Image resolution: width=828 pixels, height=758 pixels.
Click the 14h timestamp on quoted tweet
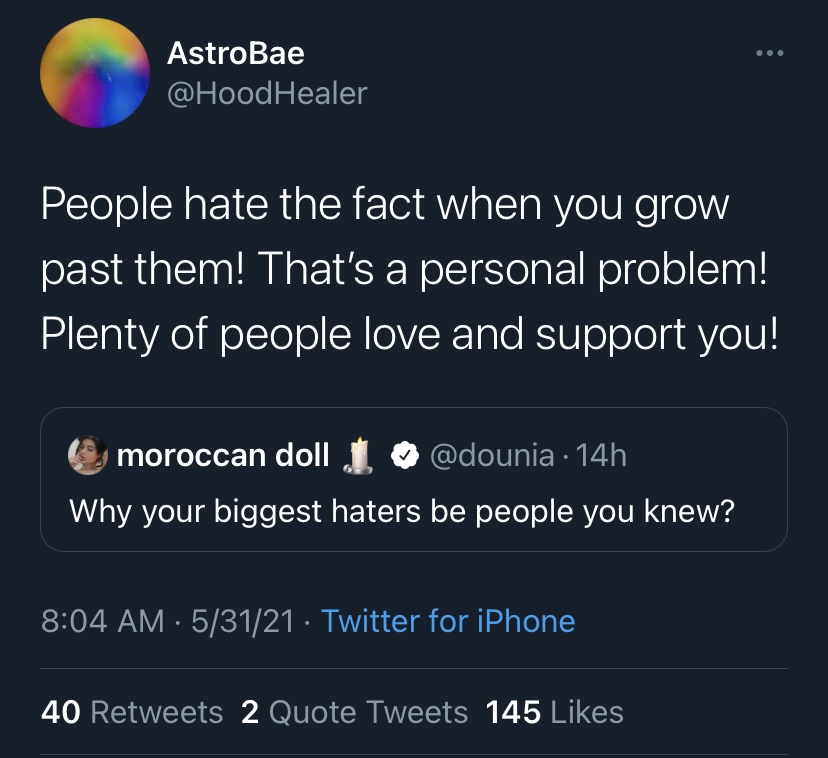click(x=603, y=456)
